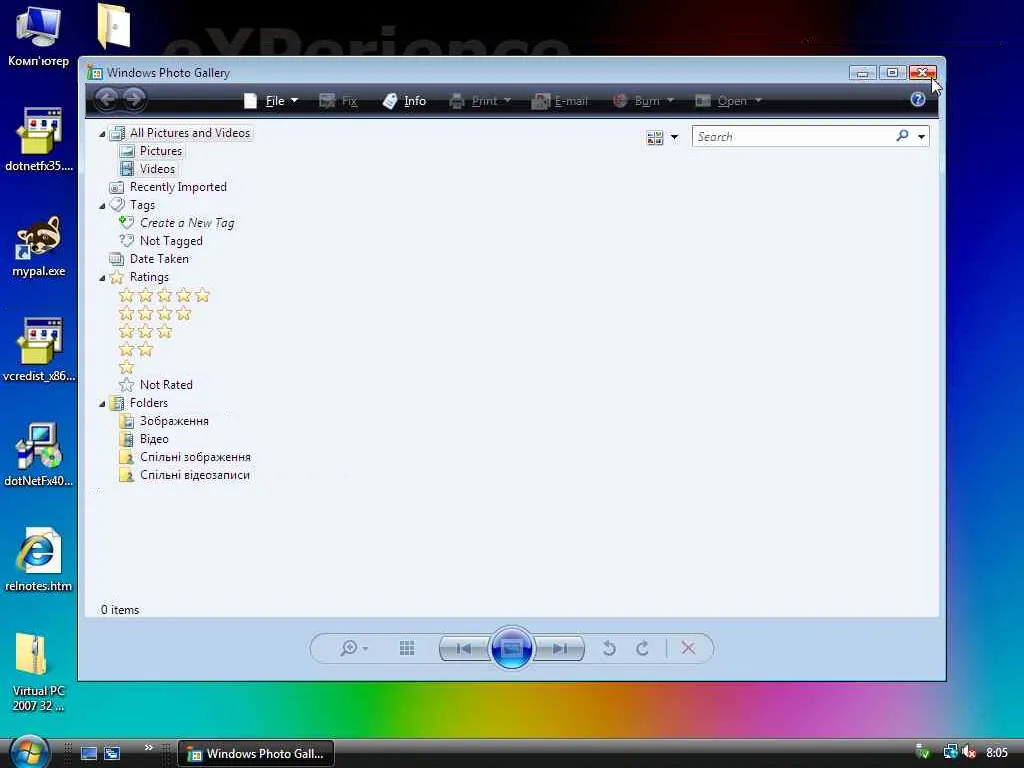The width and height of the screenshot is (1024, 768).
Task: Open the zoom magnifier control
Action: click(x=353, y=648)
